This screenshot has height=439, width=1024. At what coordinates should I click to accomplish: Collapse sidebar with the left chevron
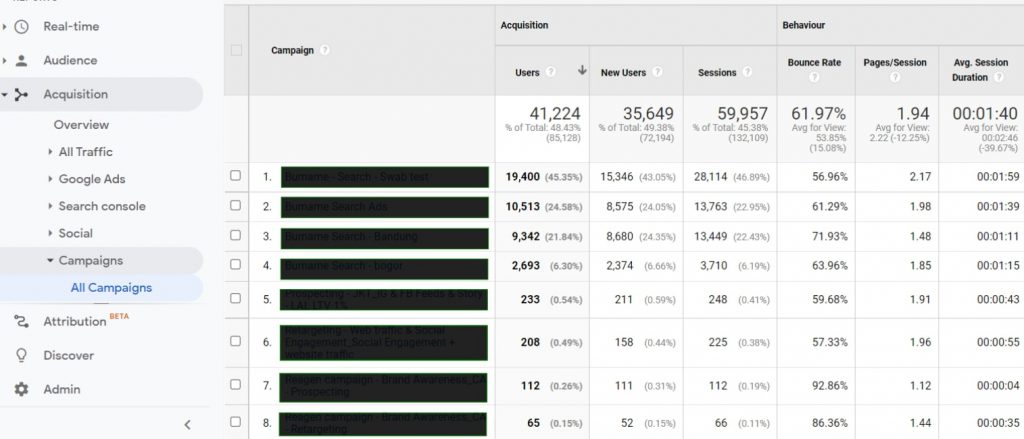point(187,425)
